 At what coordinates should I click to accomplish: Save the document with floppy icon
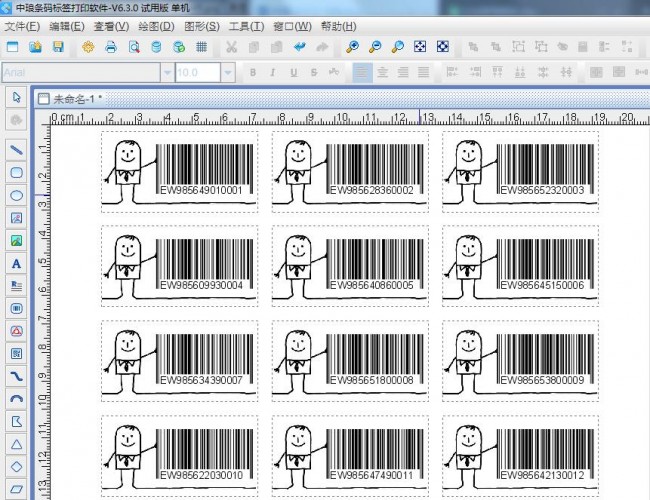coord(58,47)
